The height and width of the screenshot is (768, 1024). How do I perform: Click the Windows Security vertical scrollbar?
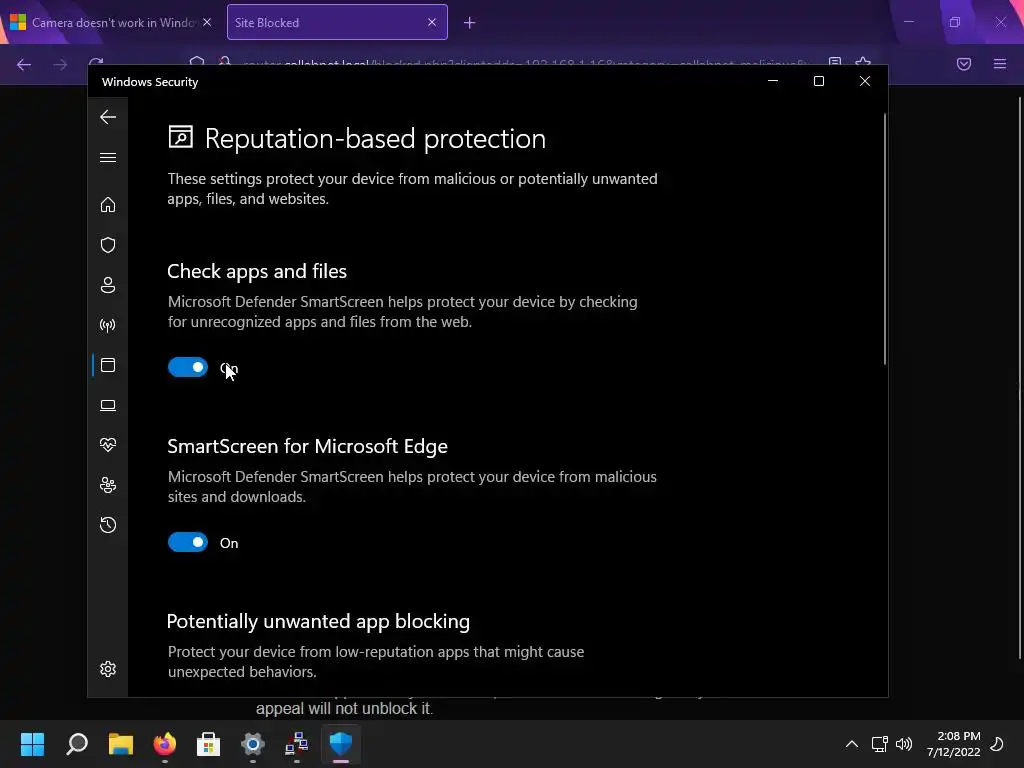click(x=885, y=239)
